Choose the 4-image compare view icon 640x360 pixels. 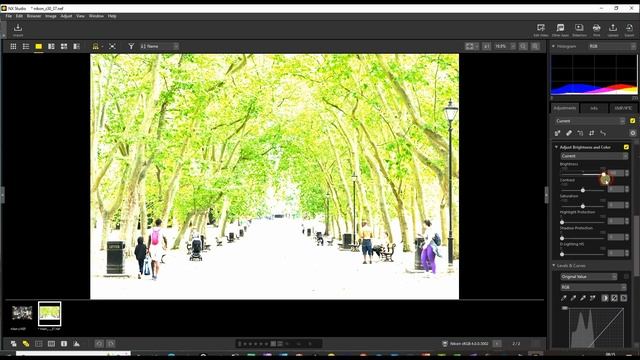(x=64, y=47)
